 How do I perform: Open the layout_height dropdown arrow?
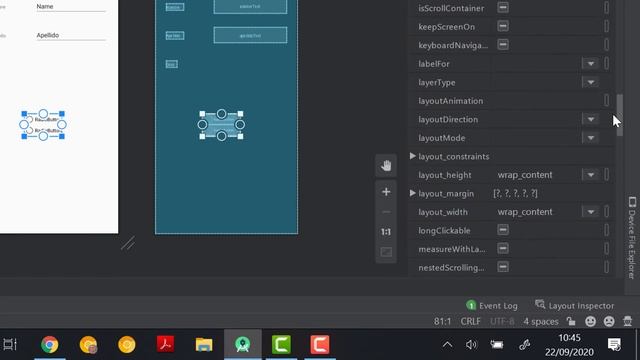click(591, 175)
